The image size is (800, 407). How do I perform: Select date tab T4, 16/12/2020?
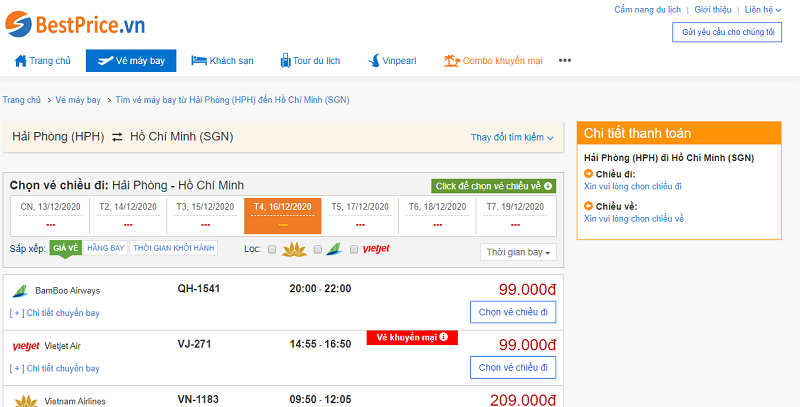point(283,216)
